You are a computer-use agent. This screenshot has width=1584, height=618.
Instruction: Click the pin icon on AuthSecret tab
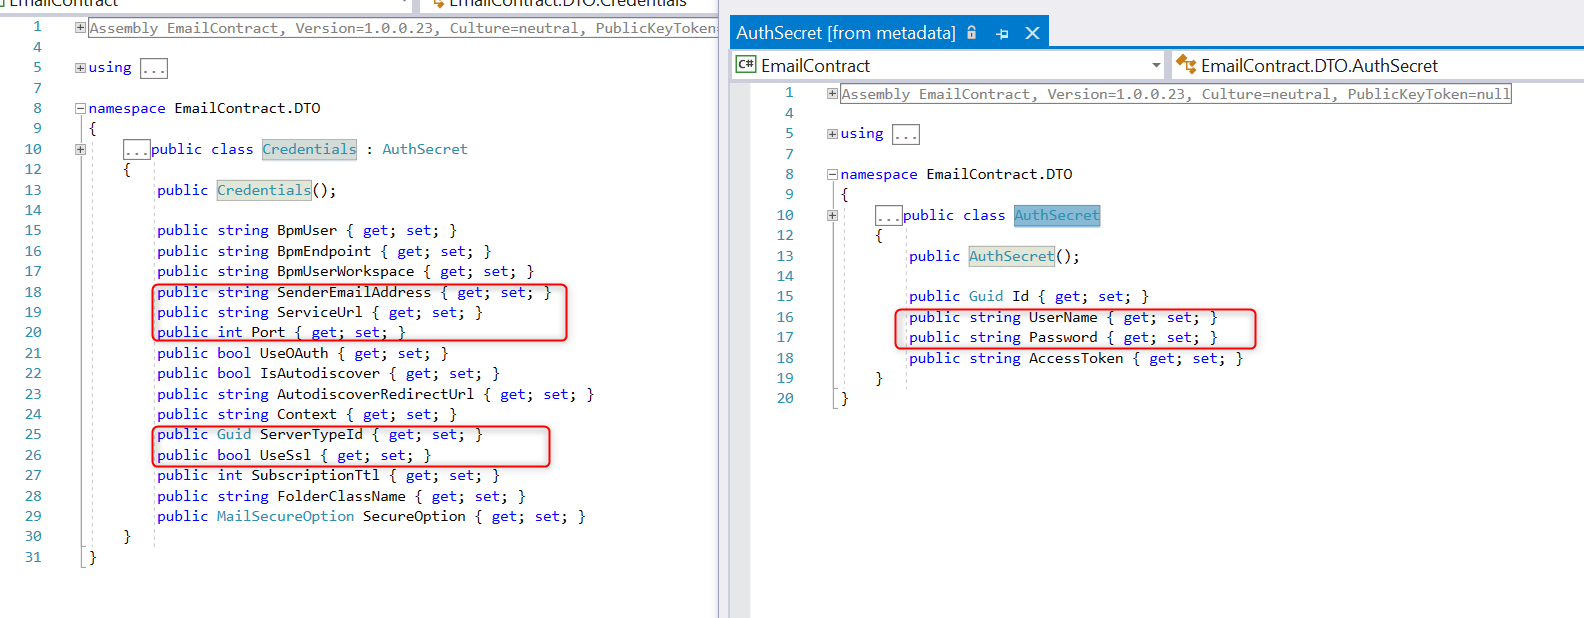coord(1002,33)
